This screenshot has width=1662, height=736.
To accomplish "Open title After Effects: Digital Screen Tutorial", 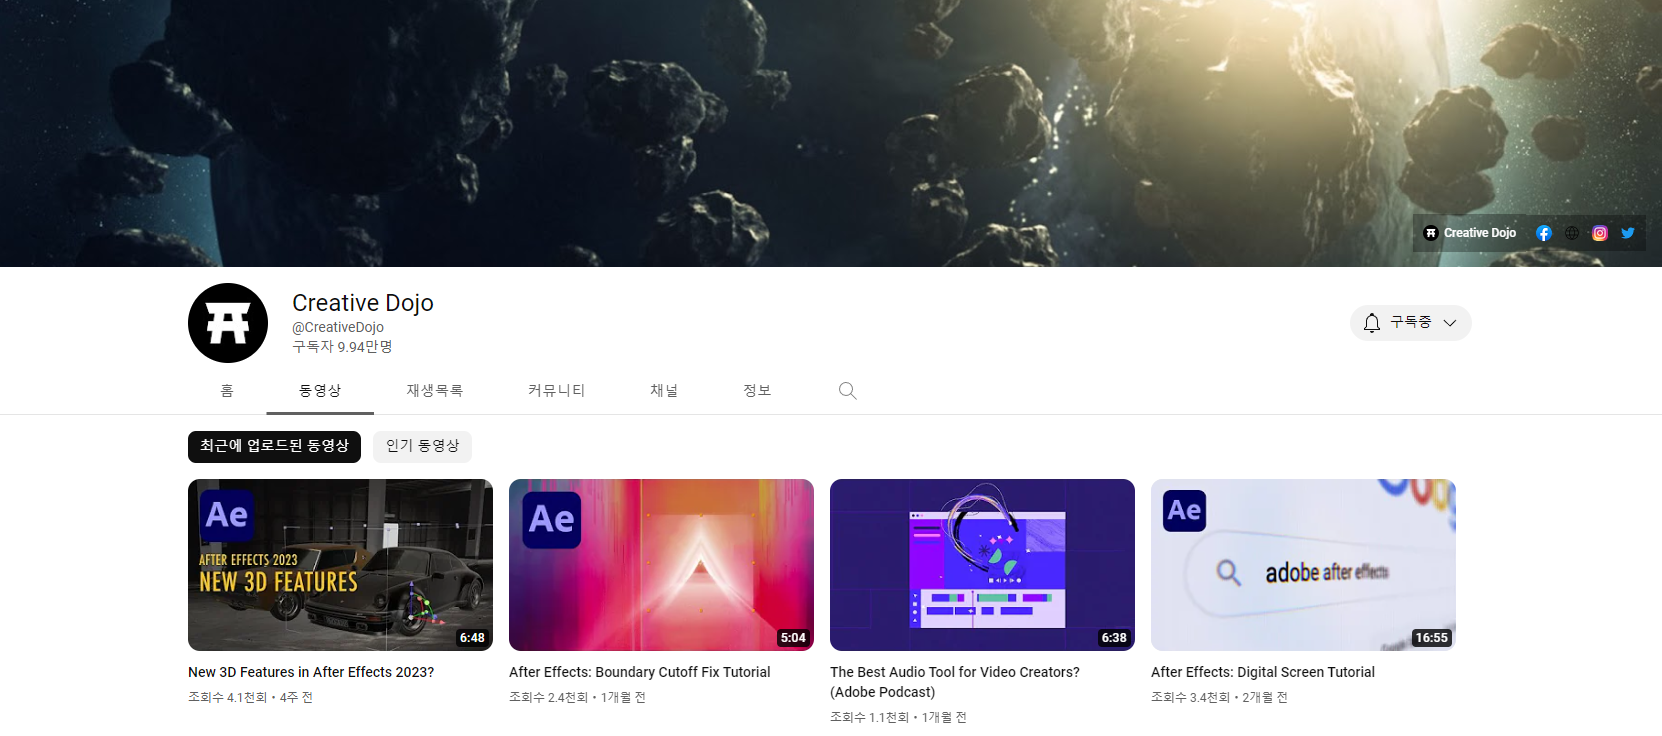I will pos(1263,672).
